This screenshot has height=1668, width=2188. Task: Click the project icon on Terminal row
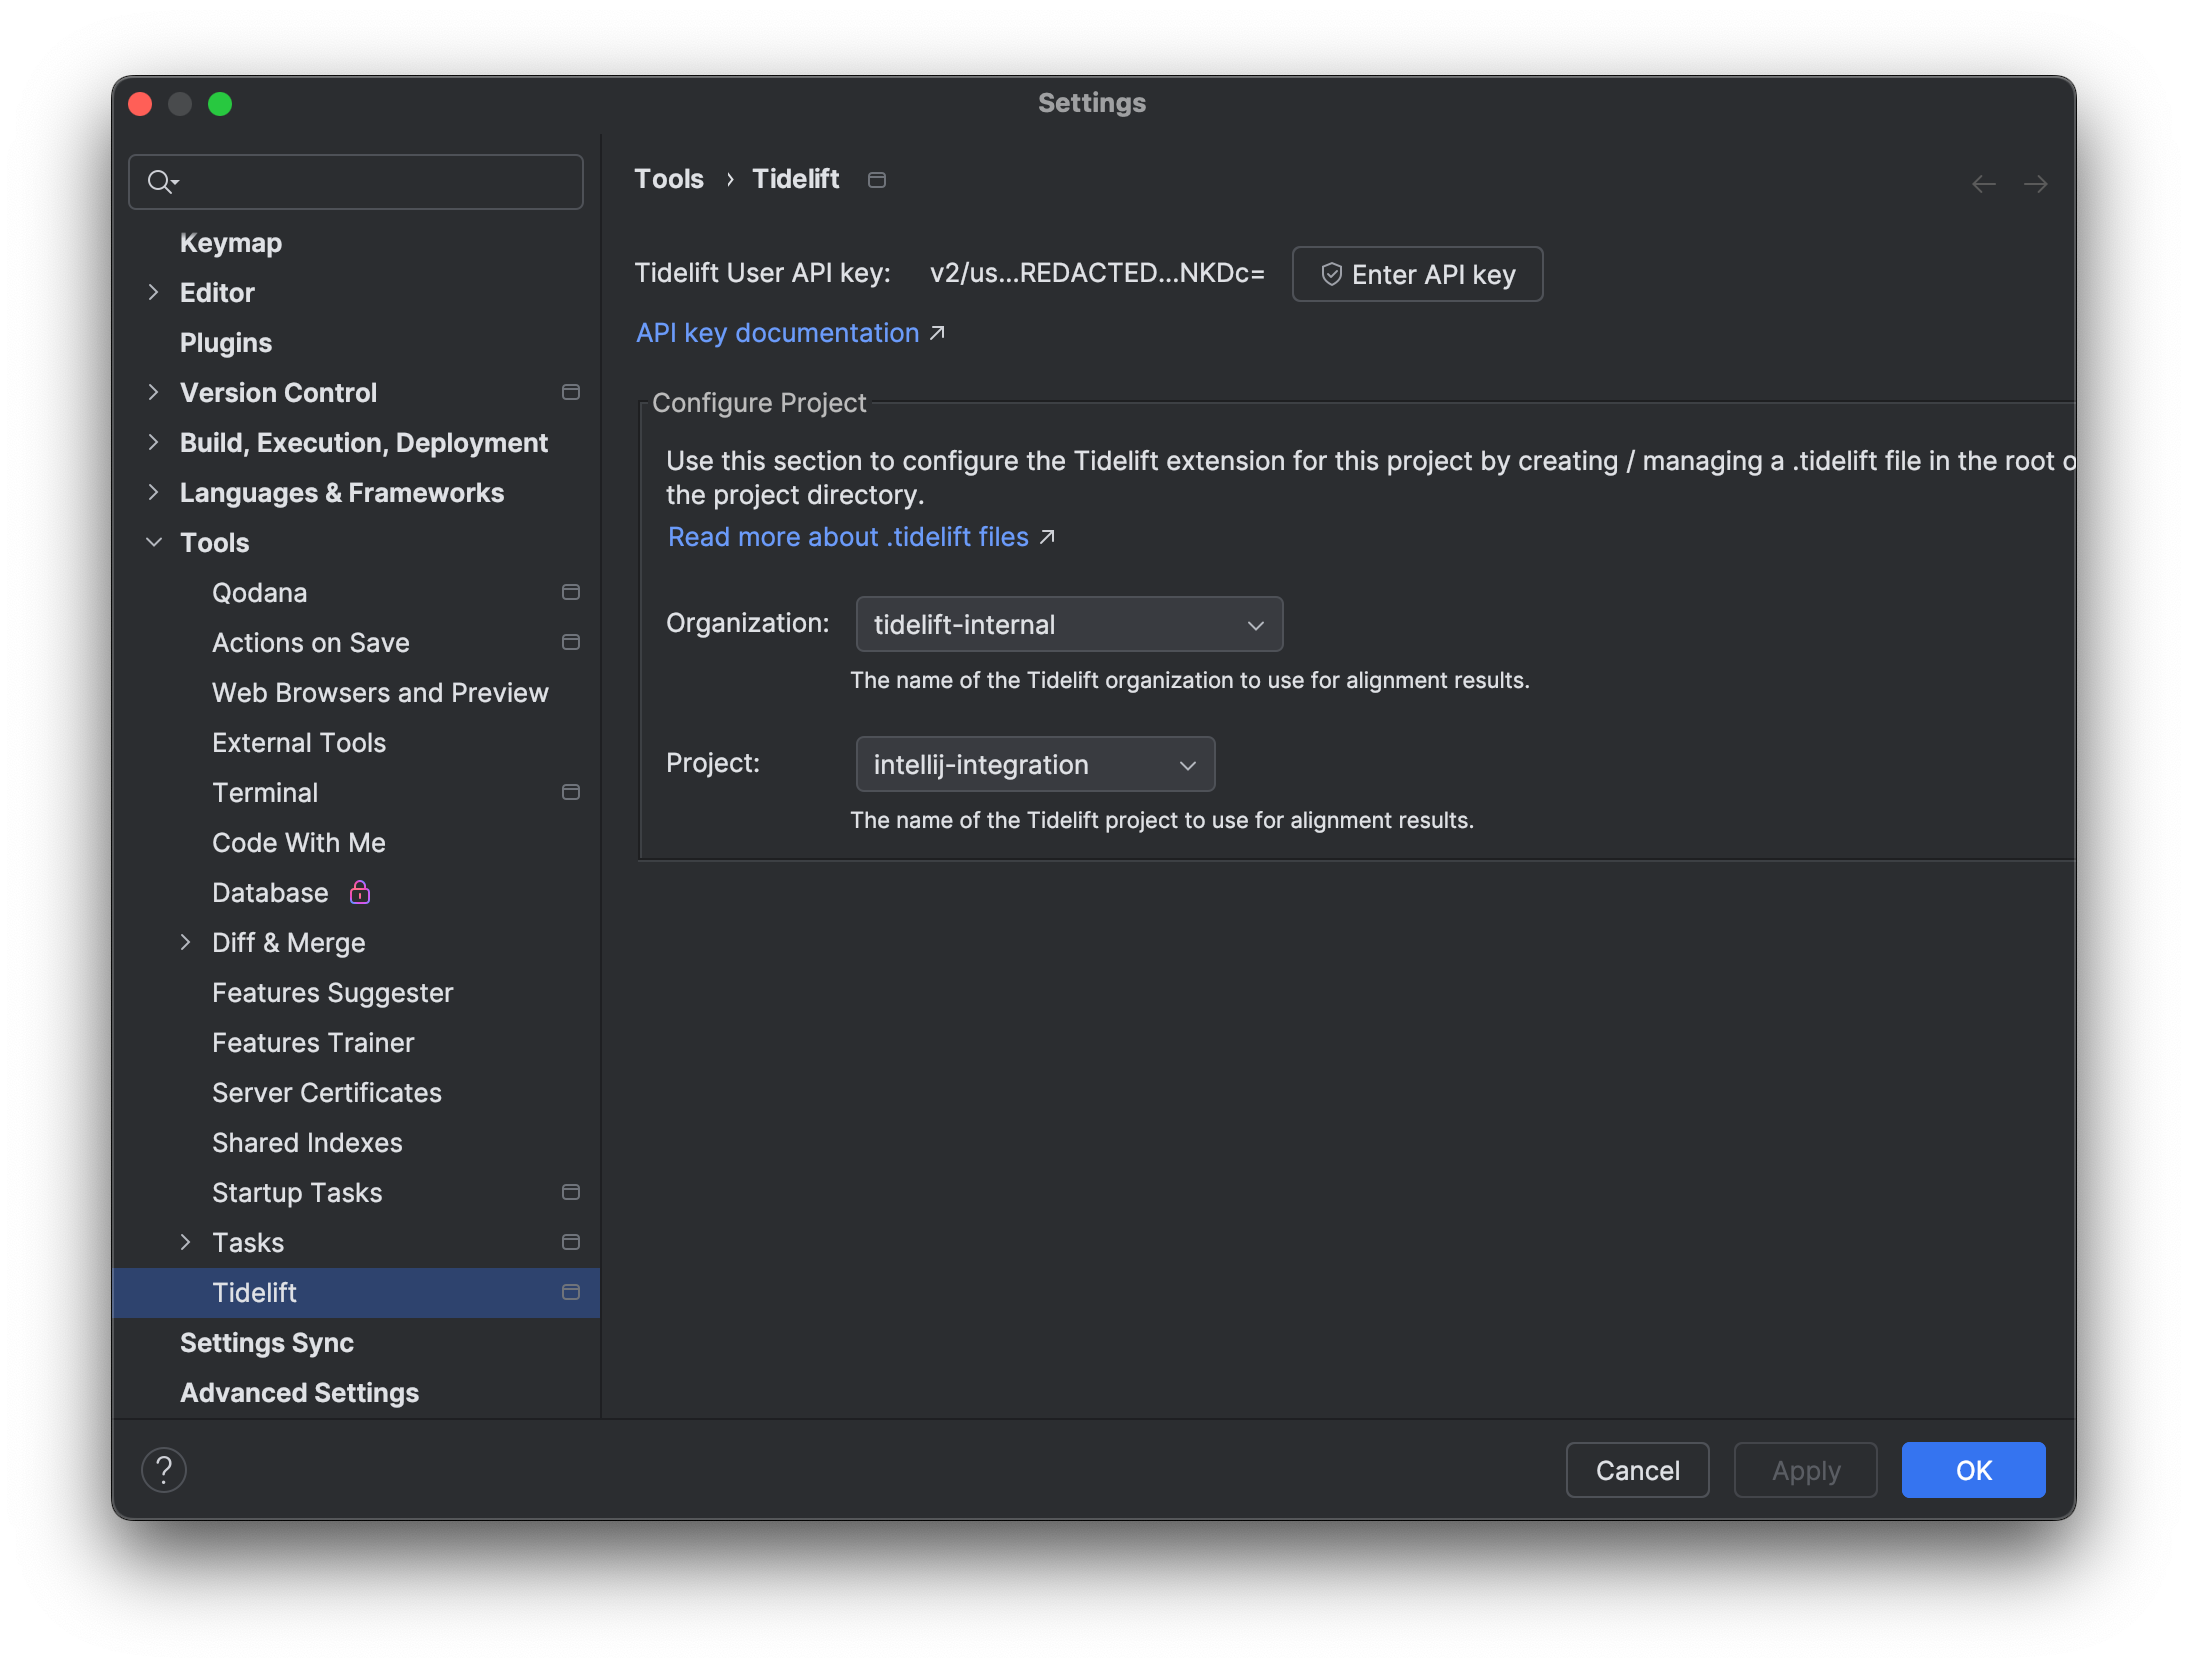coord(571,792)
